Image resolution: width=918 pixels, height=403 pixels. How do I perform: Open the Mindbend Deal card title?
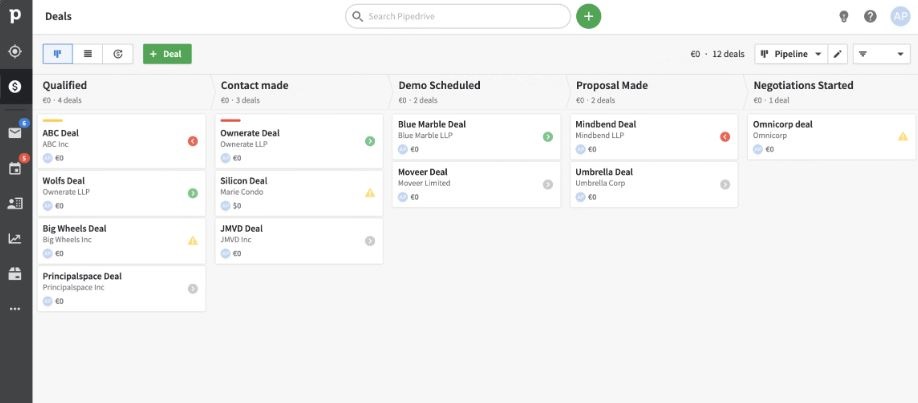(x=606, y=124)
